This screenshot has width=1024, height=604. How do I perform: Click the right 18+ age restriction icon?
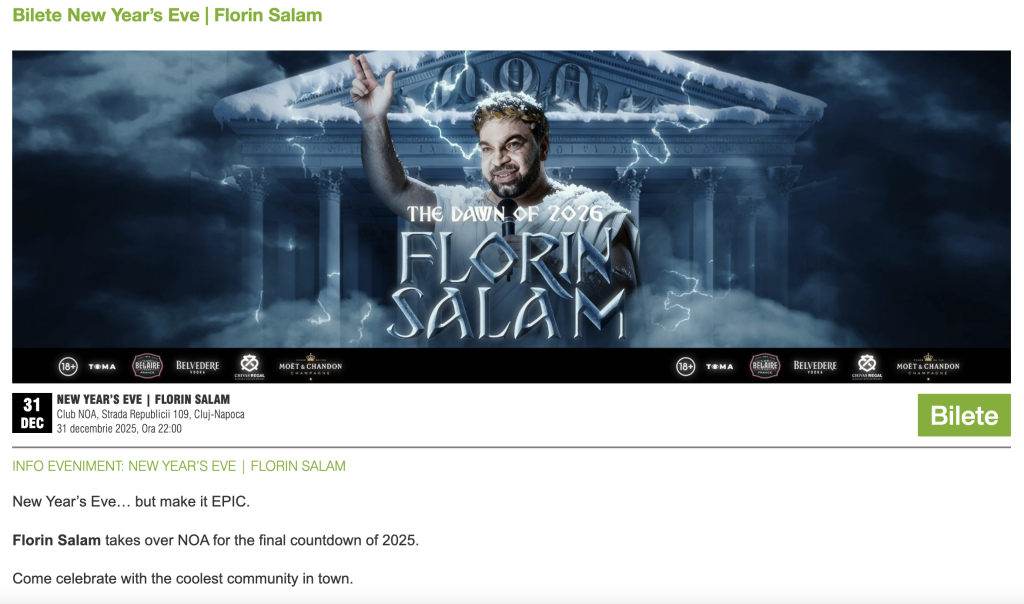click(x=685, y=366)
